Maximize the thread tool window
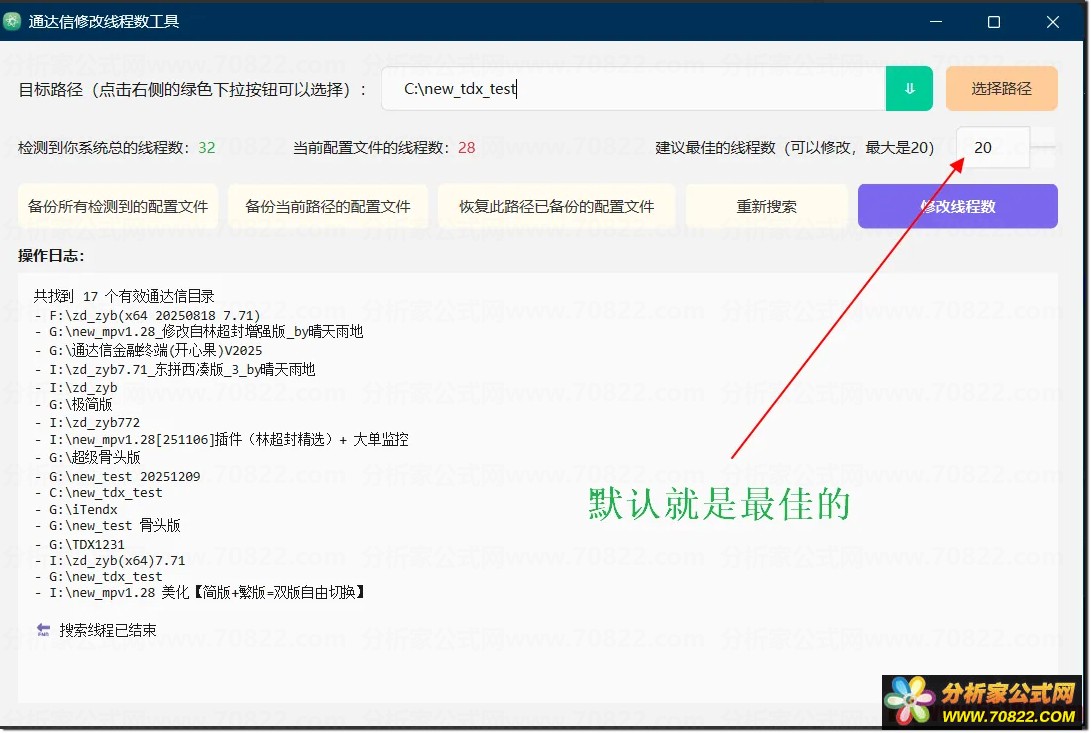This screenshot has height=733, width=1092. click(x=993, y=21)
